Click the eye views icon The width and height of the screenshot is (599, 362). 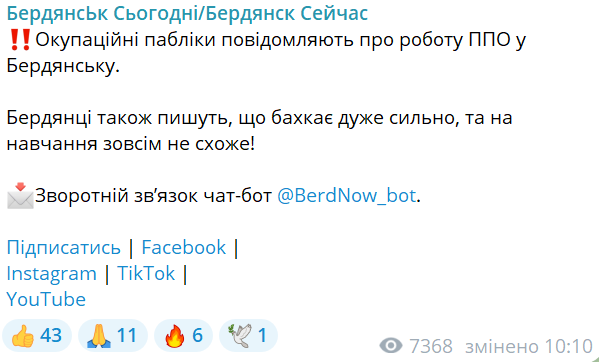click(x=391, y=346)
